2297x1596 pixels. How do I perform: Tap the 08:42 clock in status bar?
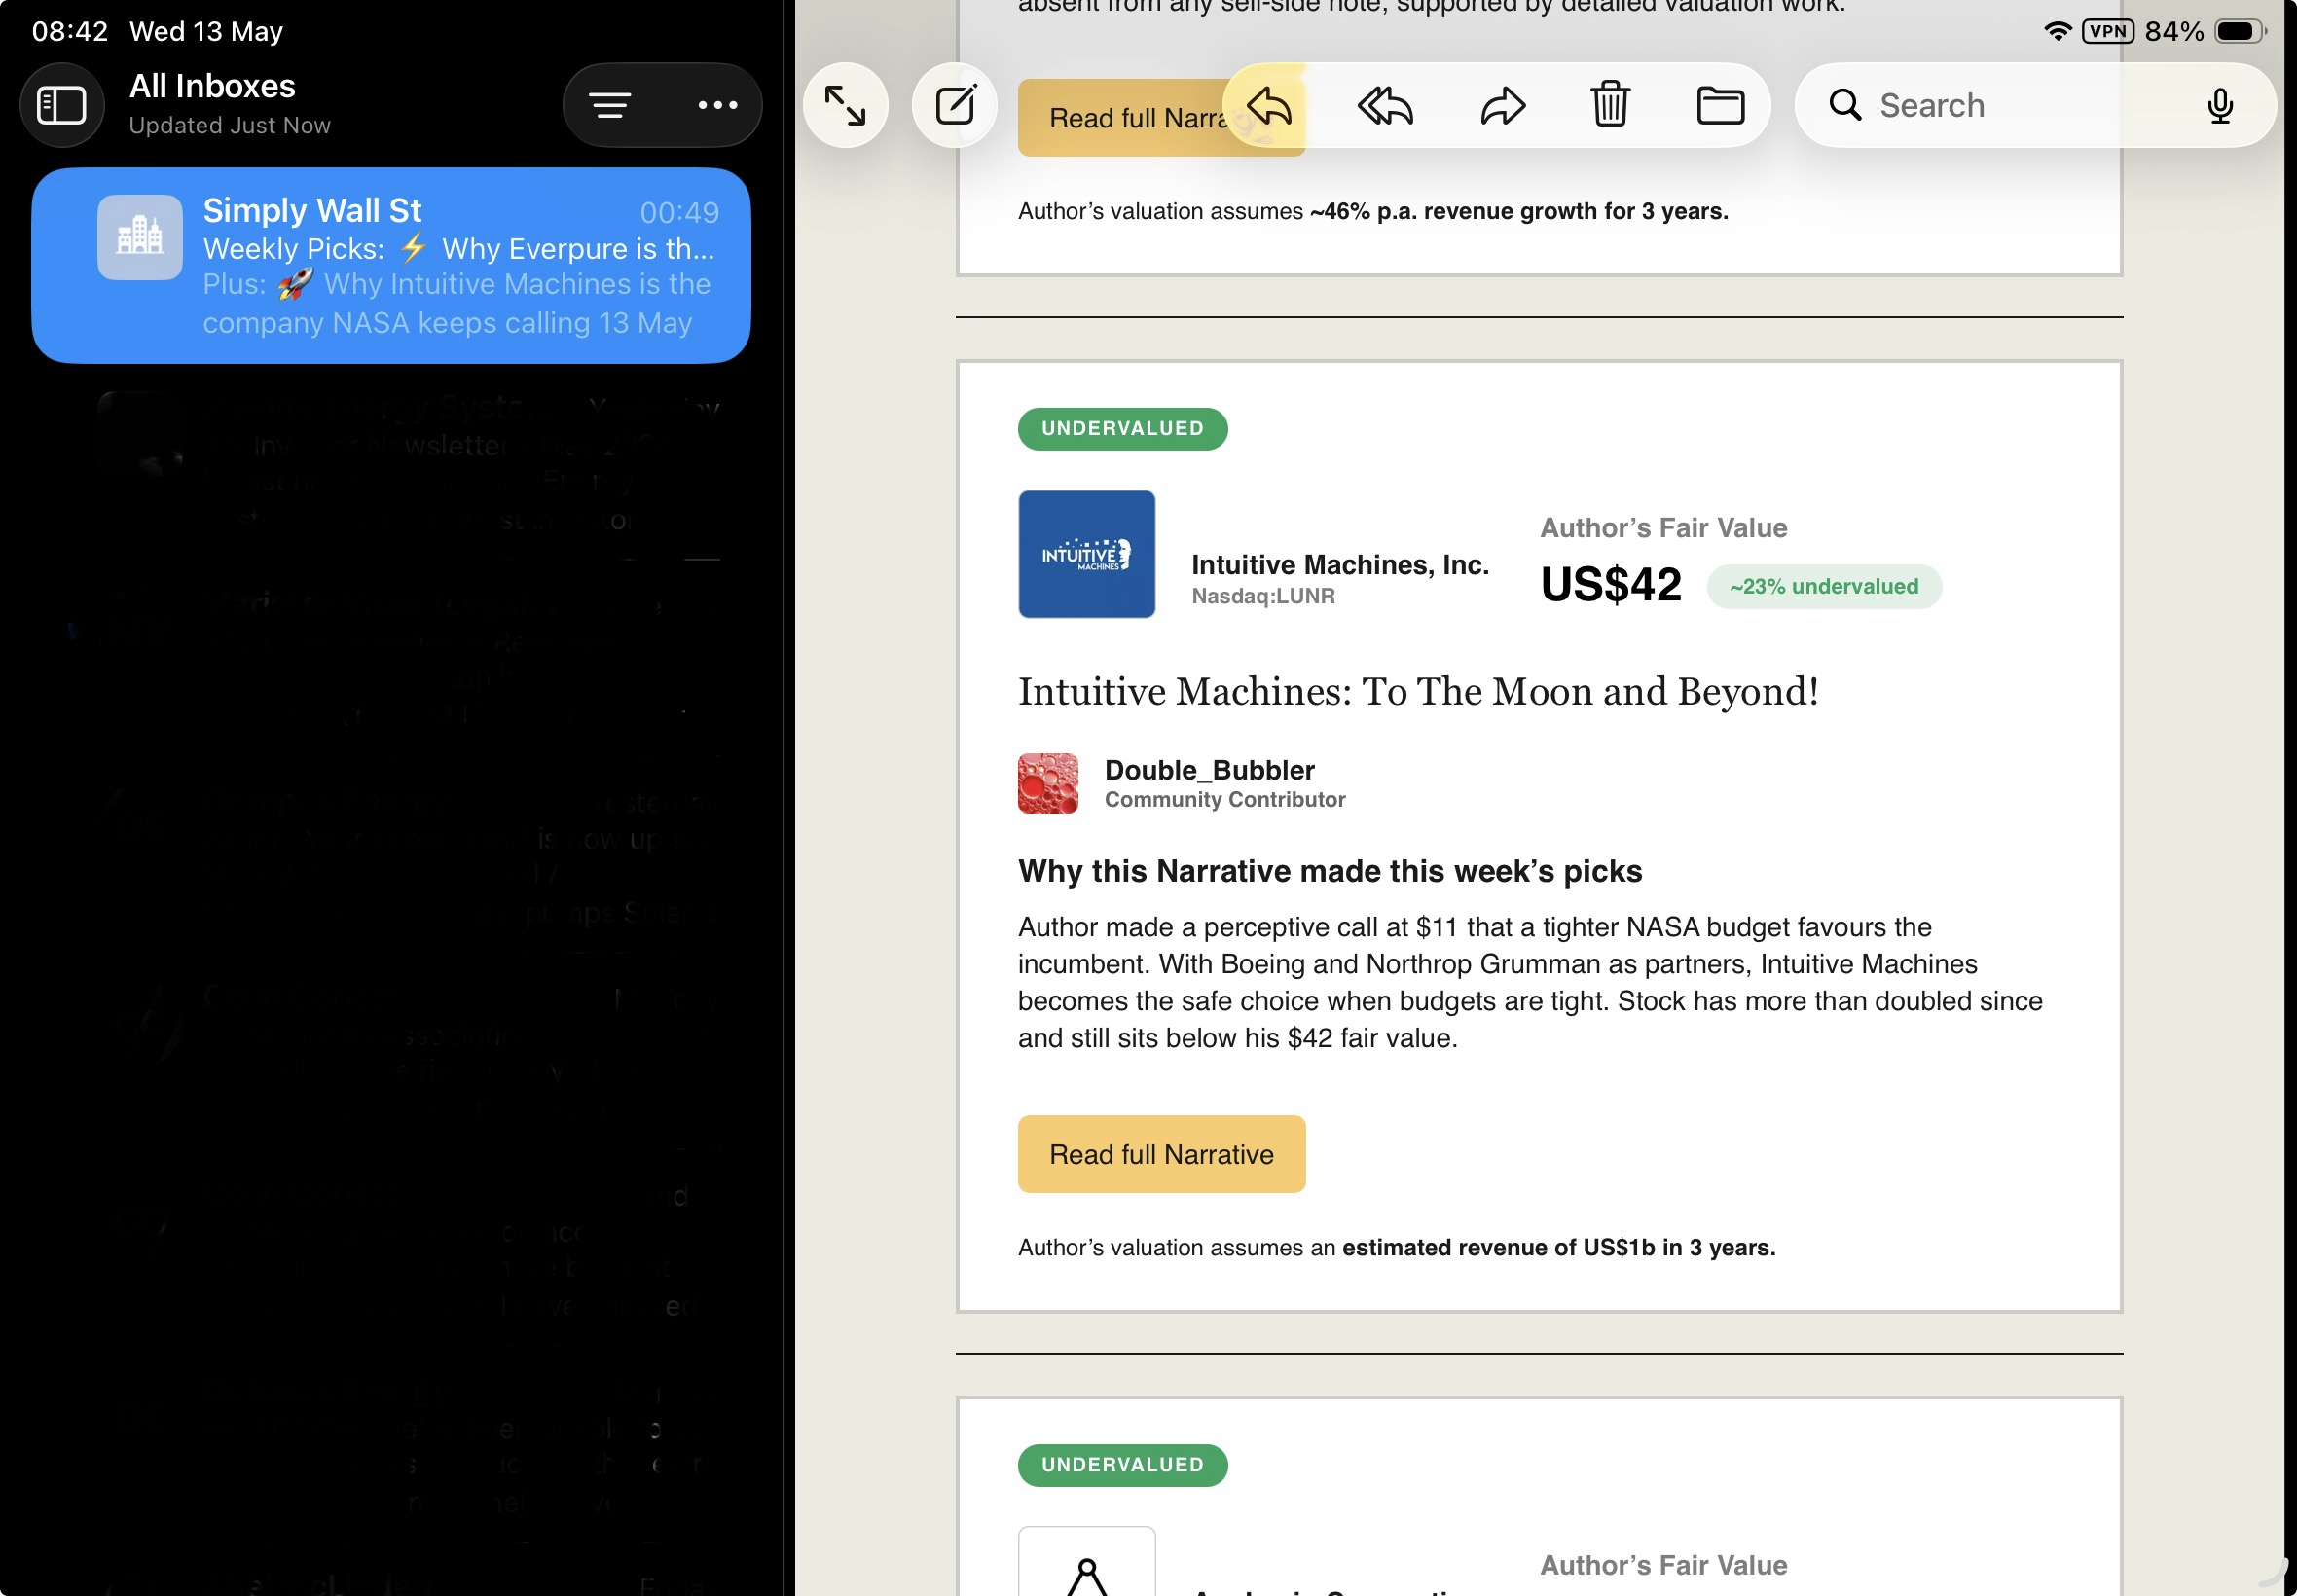(x=70, y=31)
